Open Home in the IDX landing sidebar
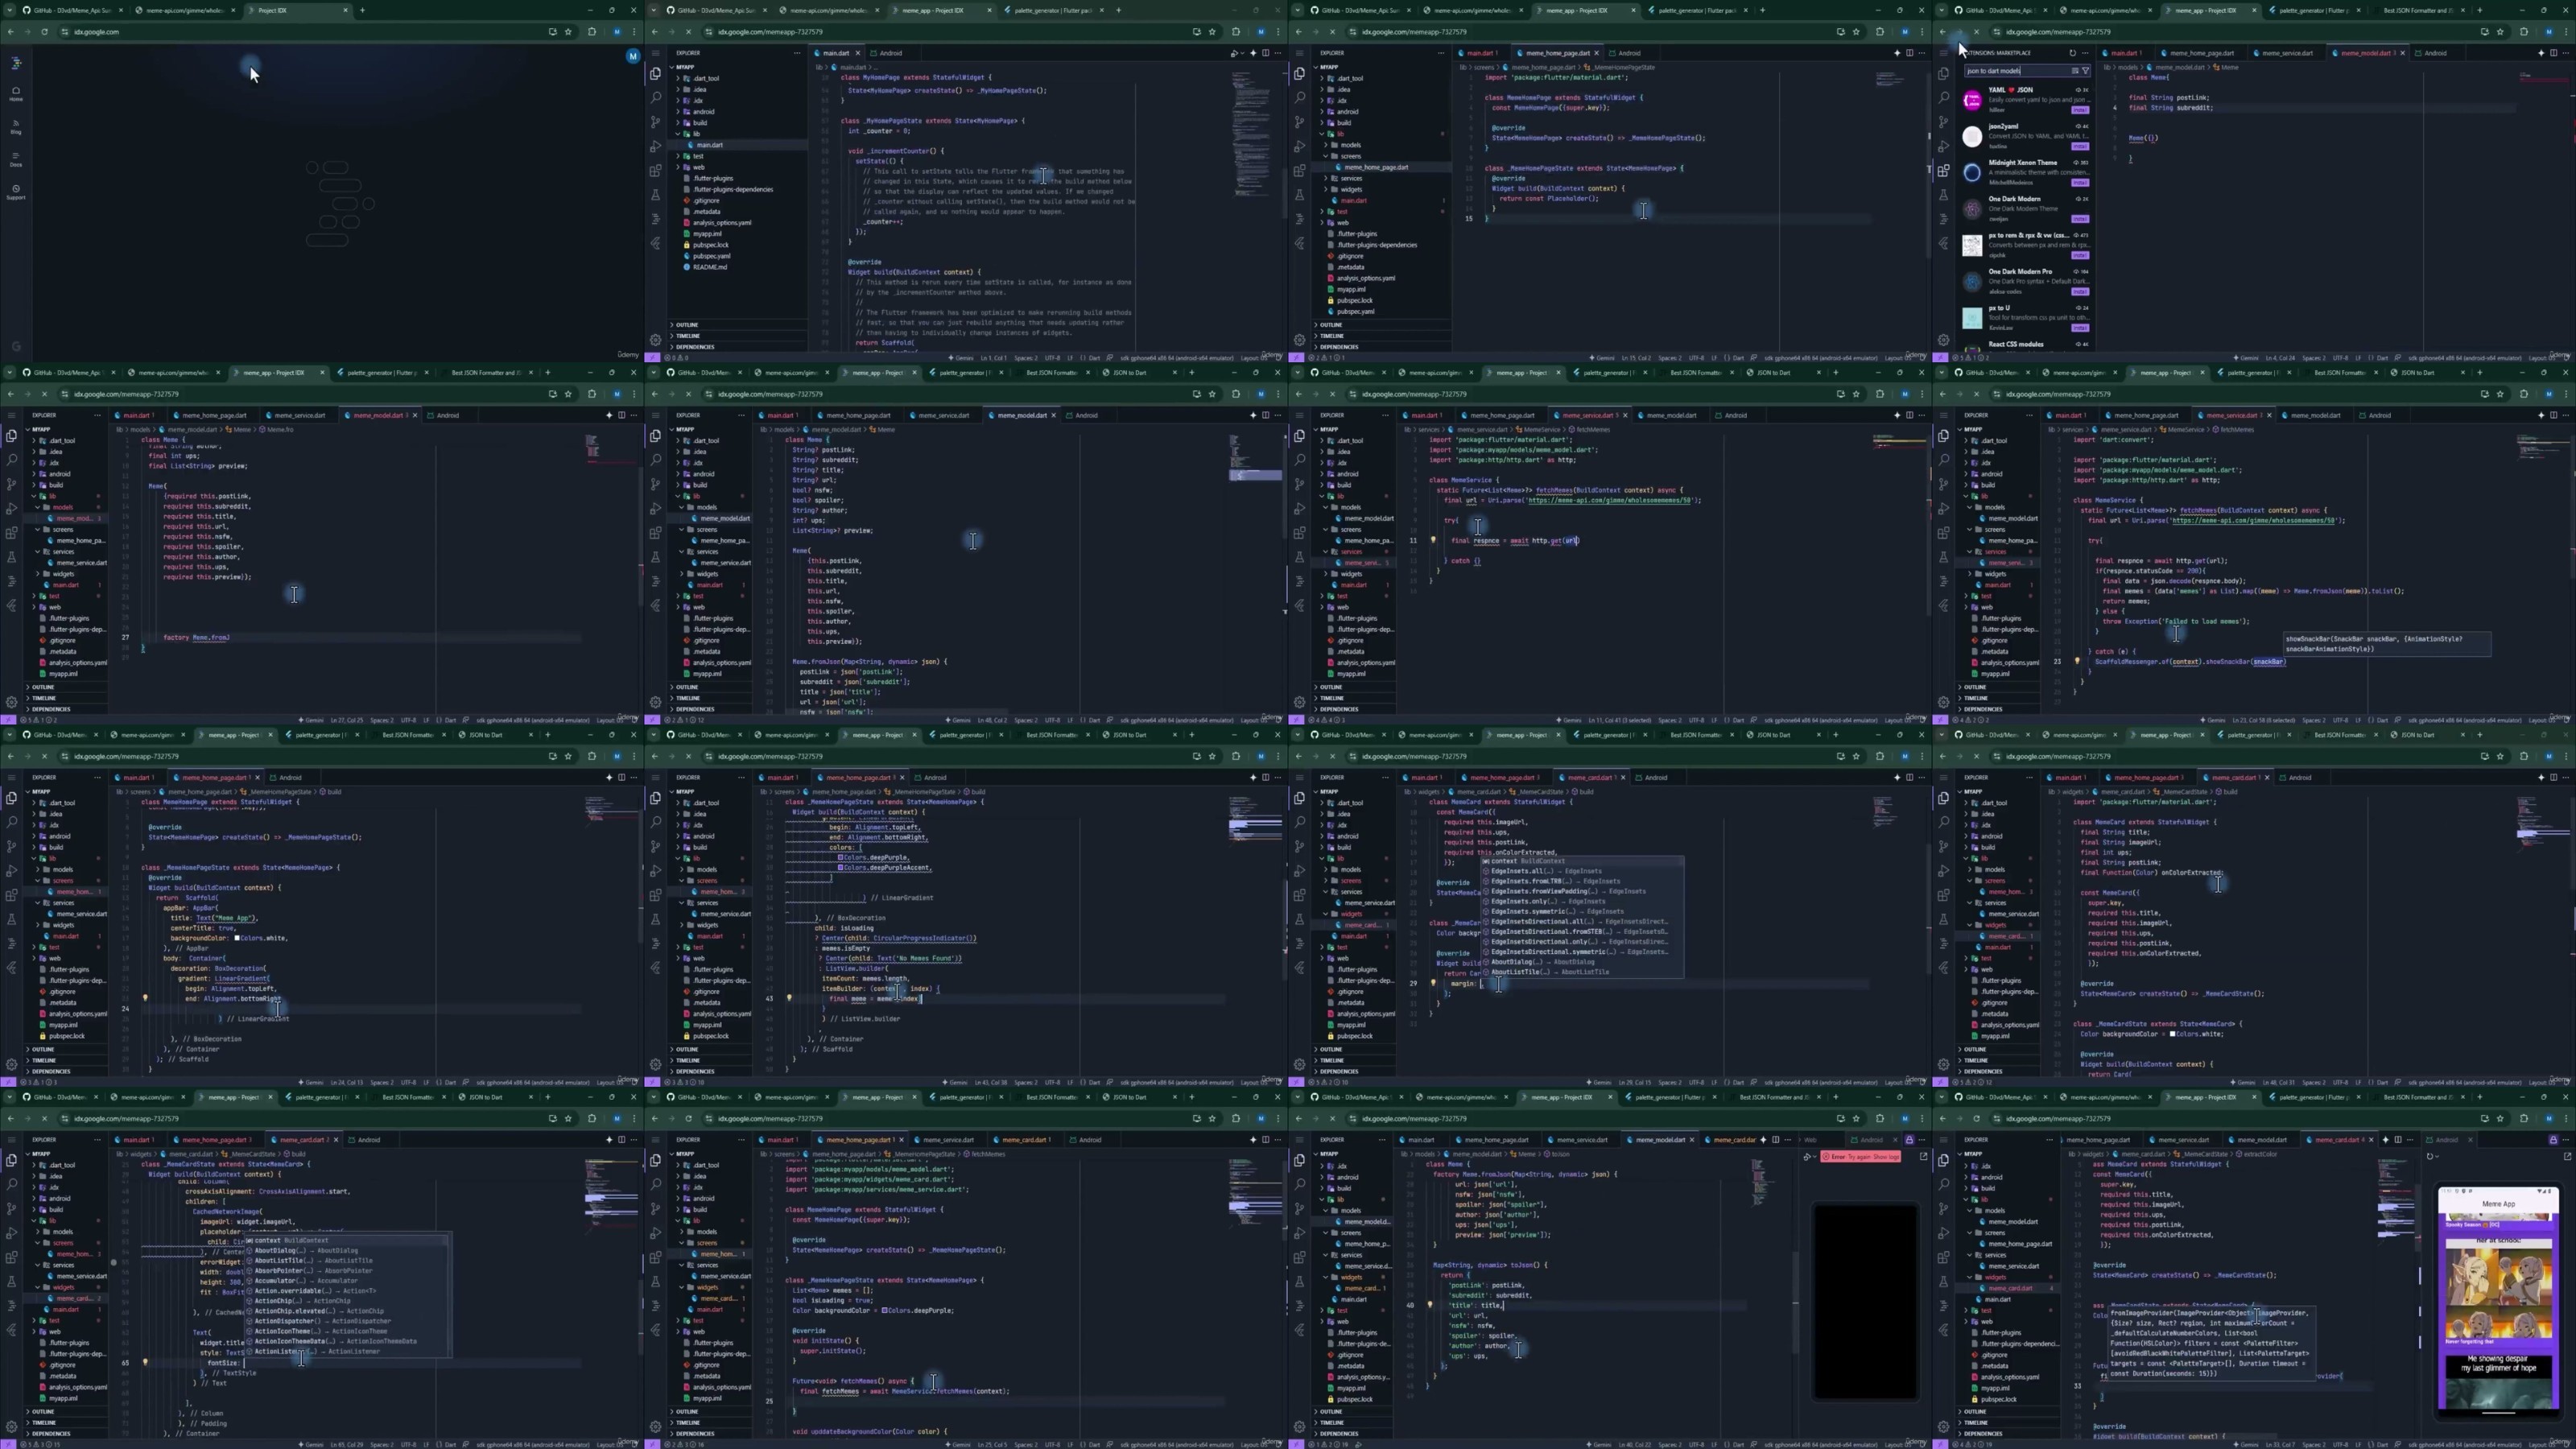Viewport: 2576px width, 1449px height. pyautogui.click(x=16, y=93)
